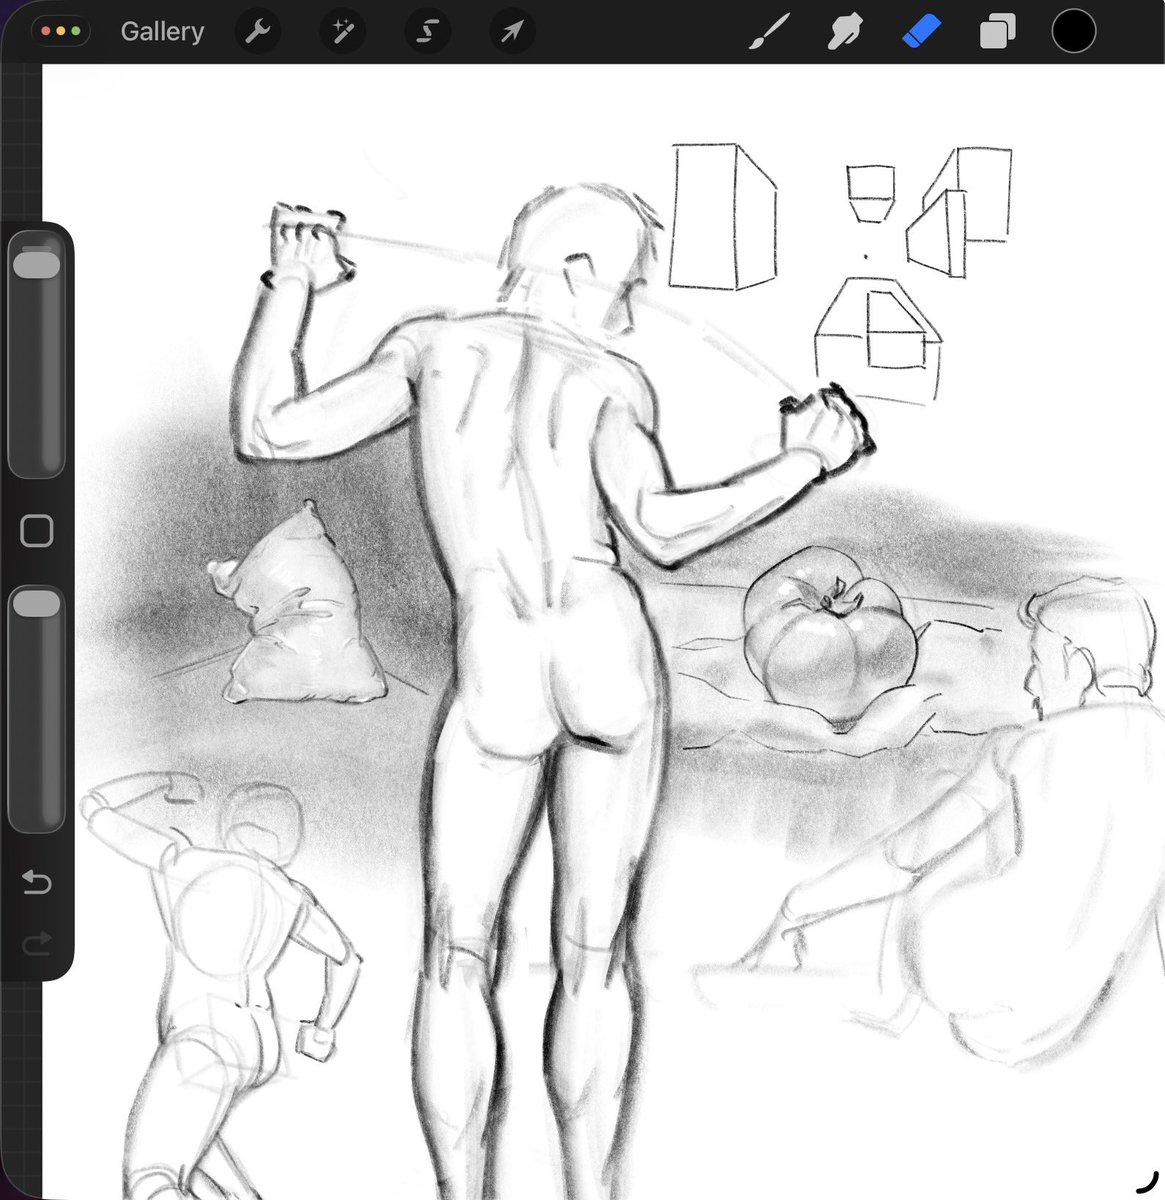
Task: Open the Gallery
Action: click(162, 32)
